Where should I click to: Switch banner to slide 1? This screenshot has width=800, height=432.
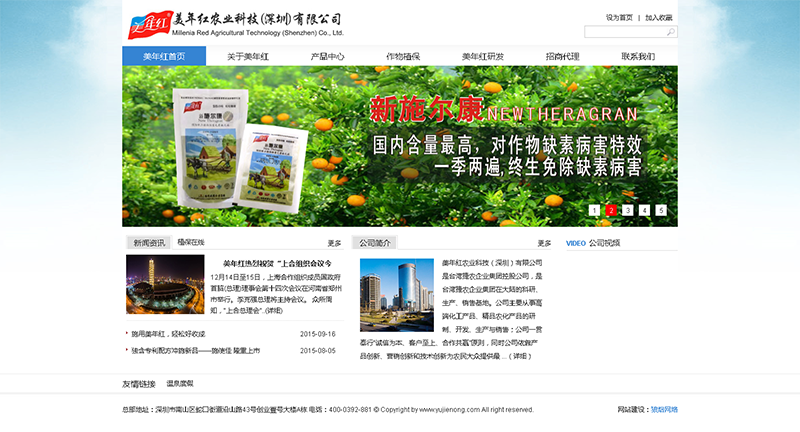click(594, 210)
